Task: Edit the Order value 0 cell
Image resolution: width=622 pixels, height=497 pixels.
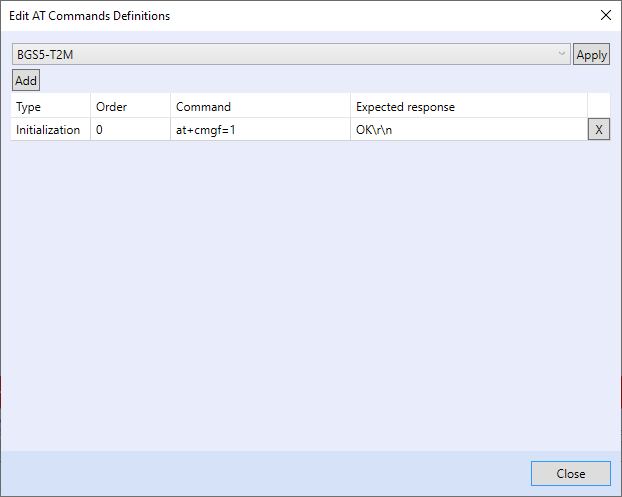Action: coord(130,130)
